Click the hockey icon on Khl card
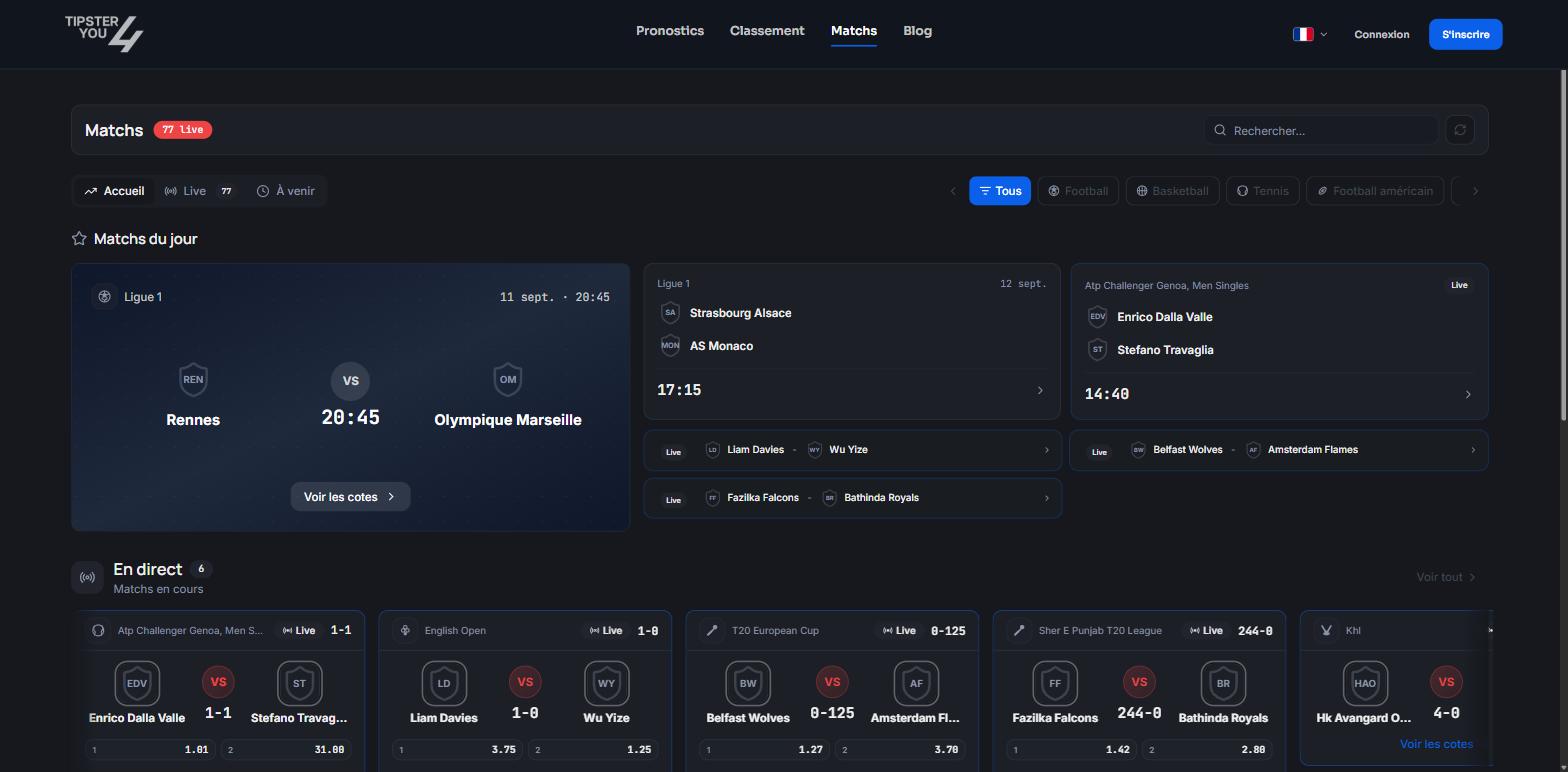 [1326, 630]
